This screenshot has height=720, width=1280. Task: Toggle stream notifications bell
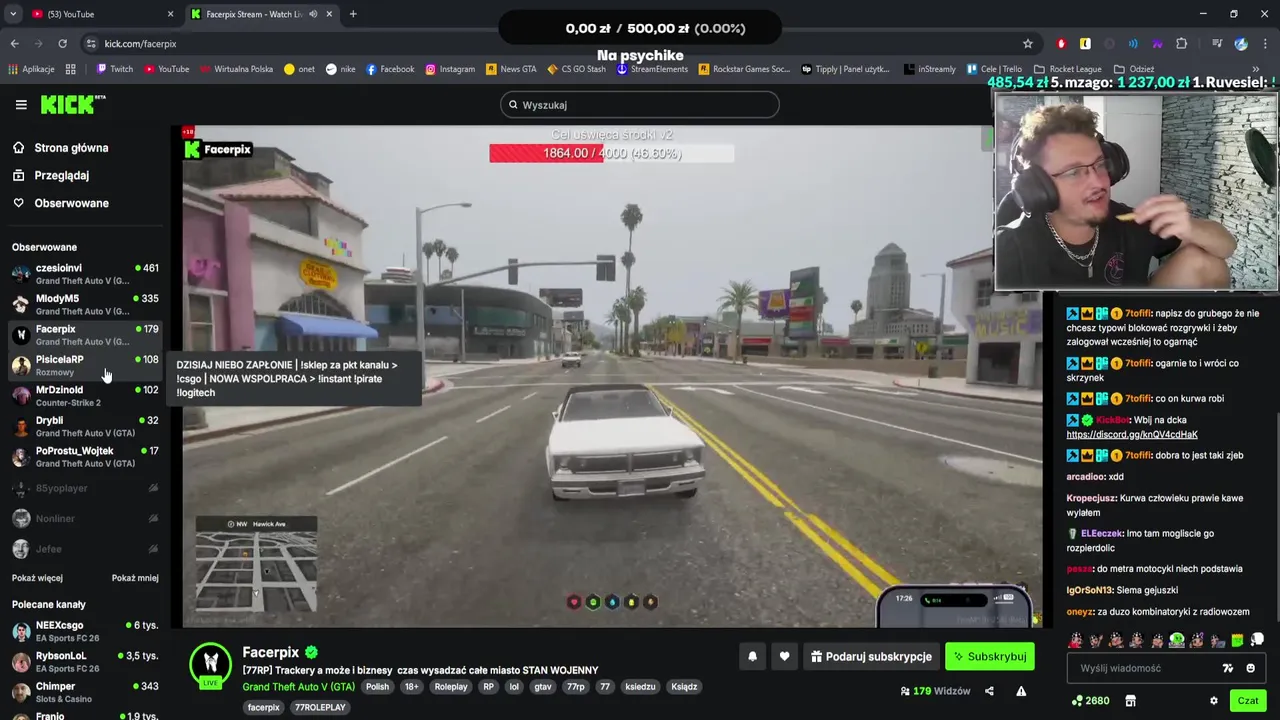pos(752,657)
